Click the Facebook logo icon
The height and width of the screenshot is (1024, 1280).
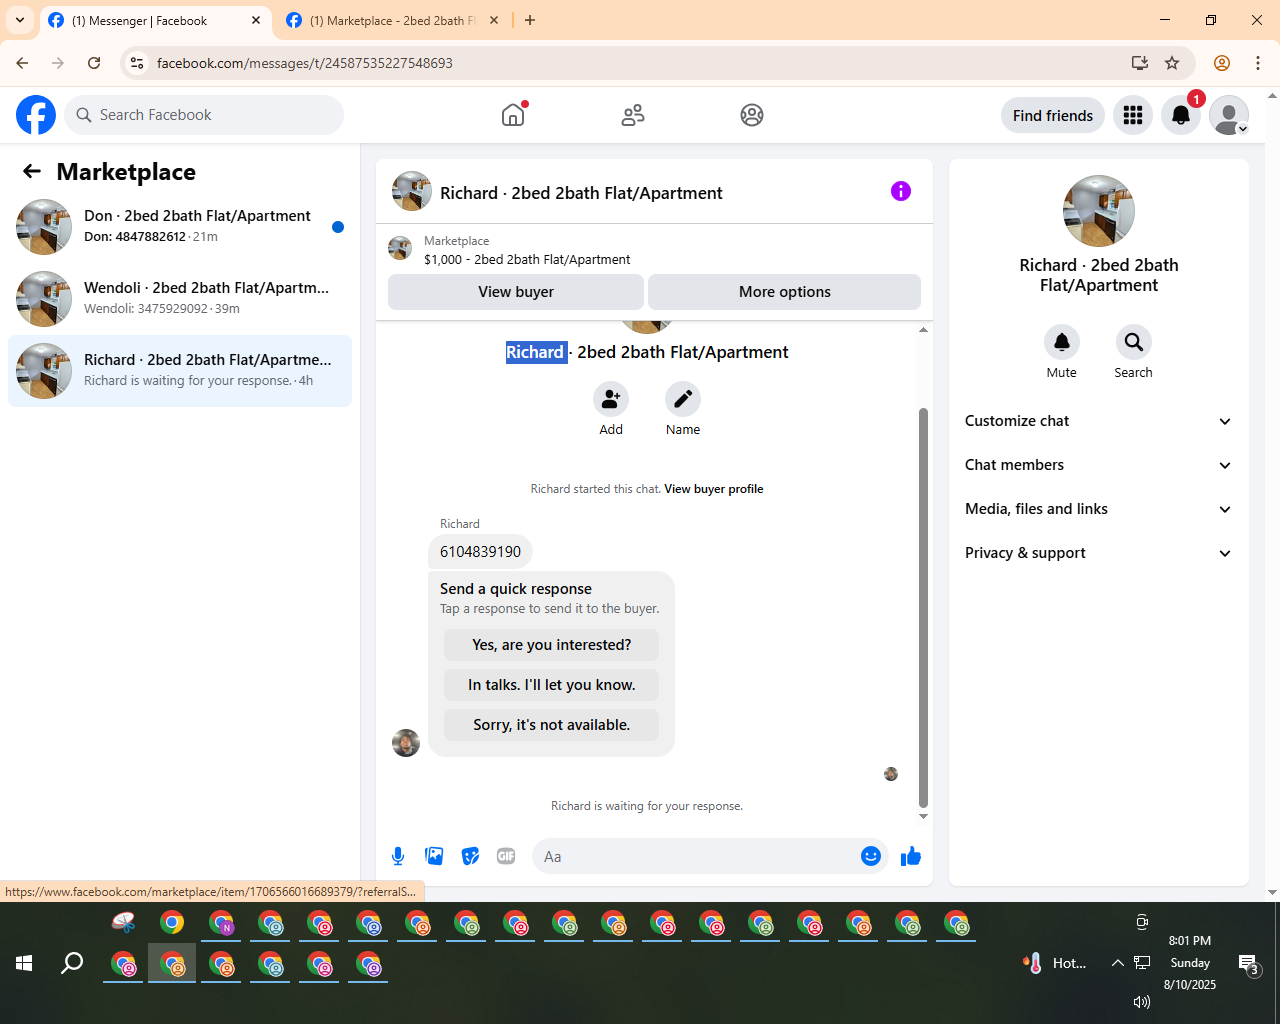click(x=36, y=115)
